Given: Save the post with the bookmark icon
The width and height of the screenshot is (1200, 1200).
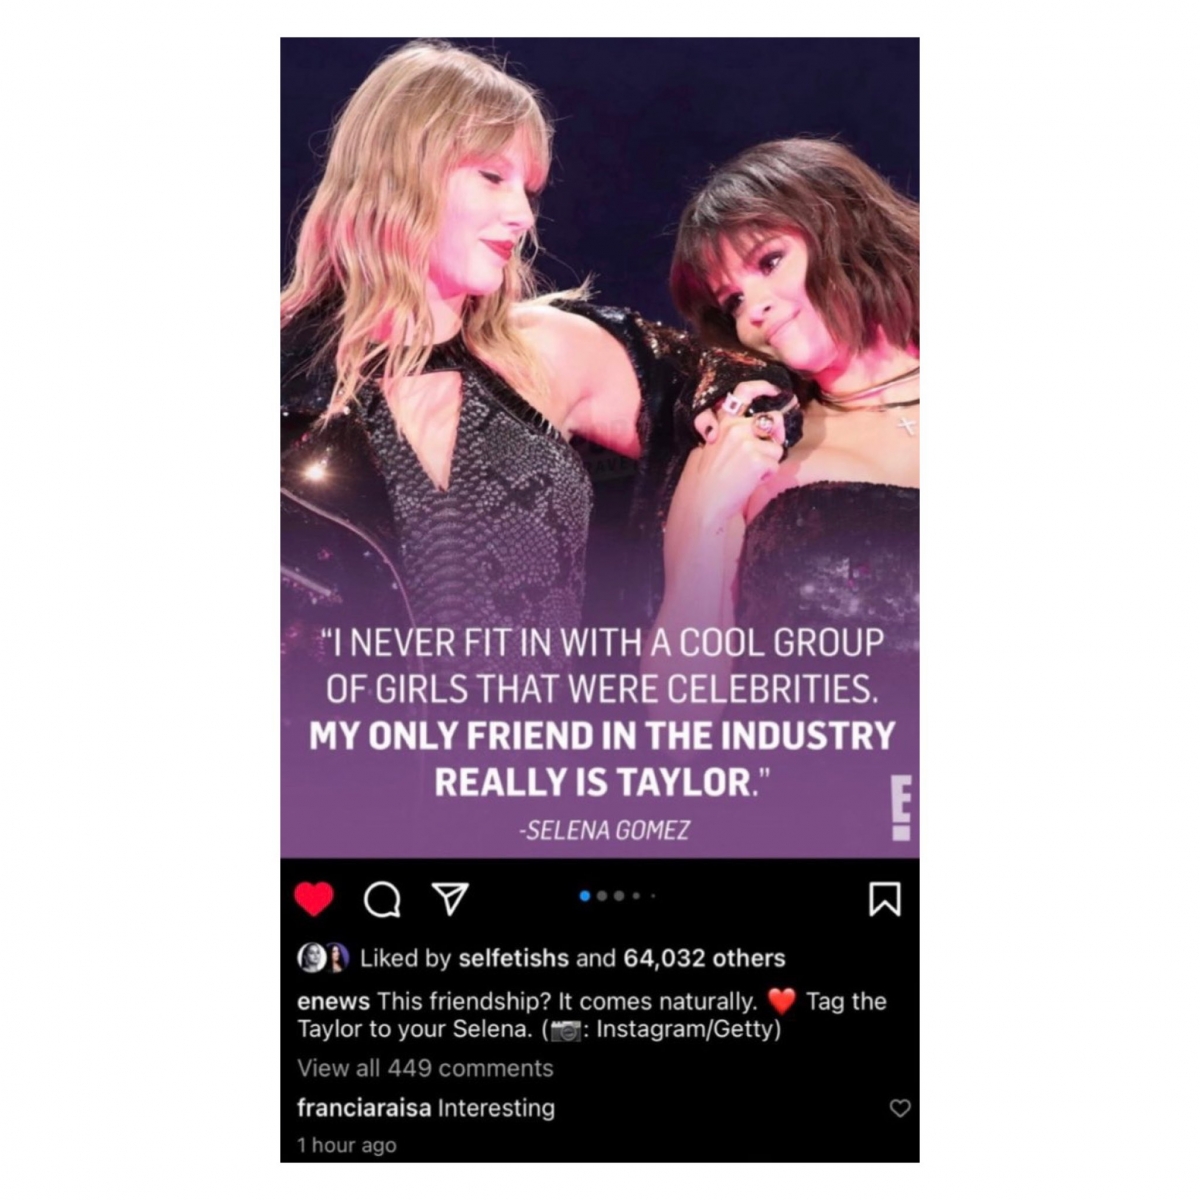Looking at the screenshot, I should pos(885,899).
